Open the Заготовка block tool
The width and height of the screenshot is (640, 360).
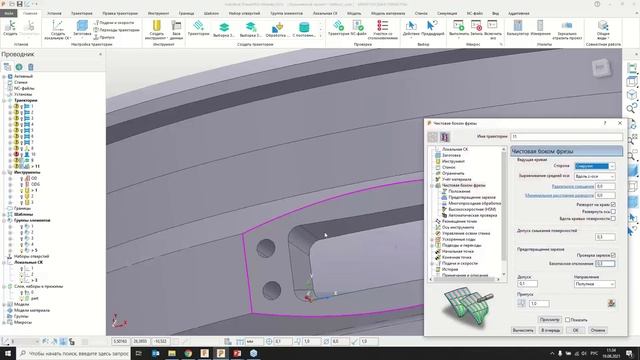(x=82, y=28)
